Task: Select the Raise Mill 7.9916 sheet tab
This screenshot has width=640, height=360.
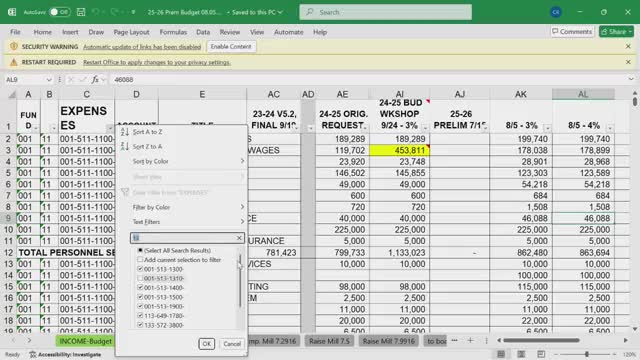Action: pyautogui.click(x=389, y=341)
